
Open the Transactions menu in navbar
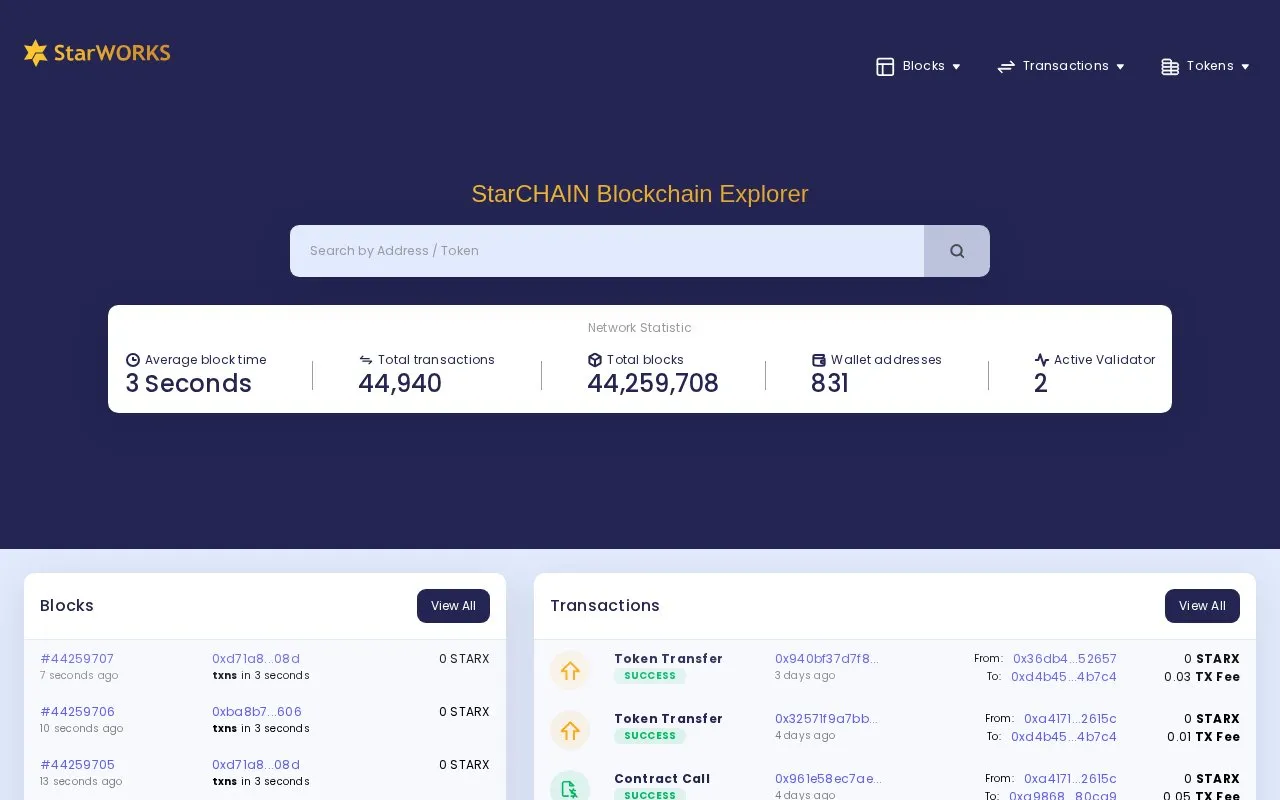pyautogui.click(x=1061, y=66)
